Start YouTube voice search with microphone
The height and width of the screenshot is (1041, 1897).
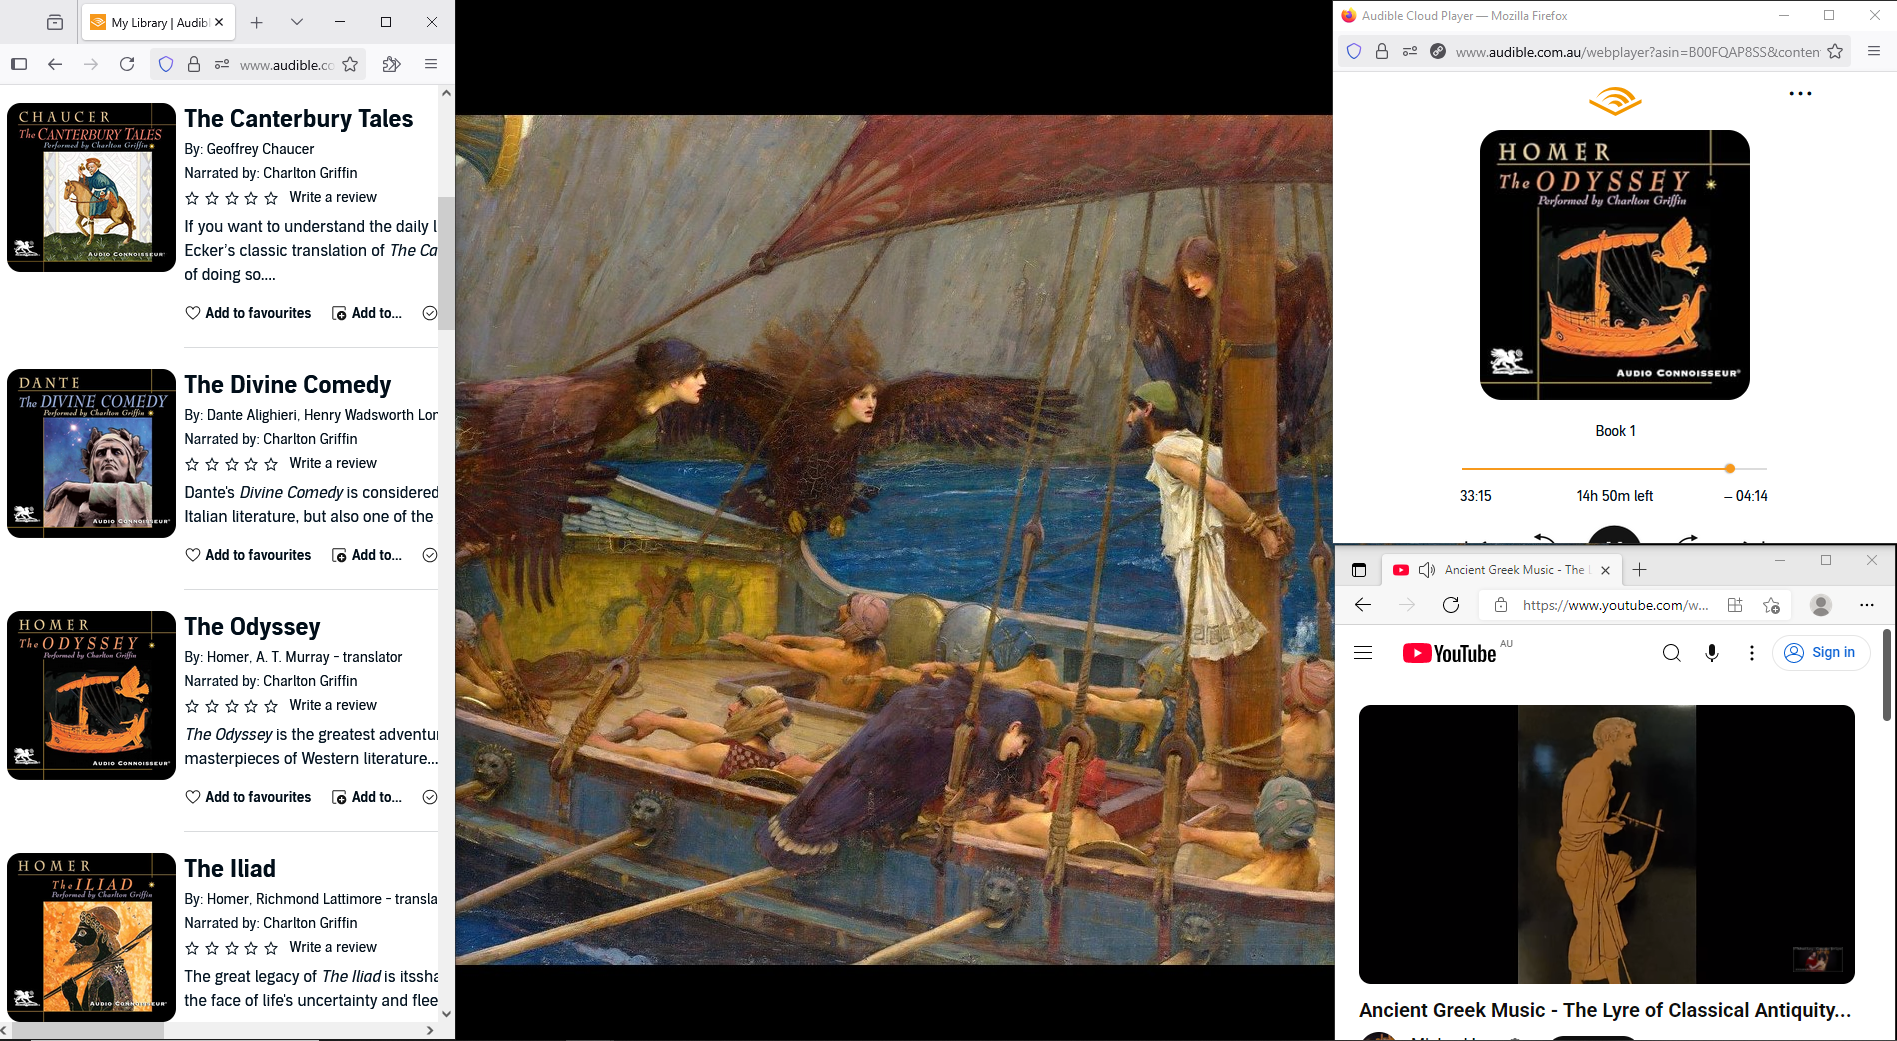coord(1712,653)
